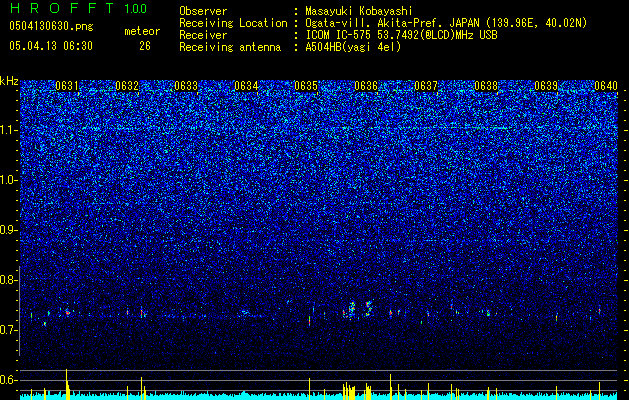Image resolution: width=629 pixels, height=400 pixels.
Task: Click time marker 0632
Action: (x=127, y=86)
